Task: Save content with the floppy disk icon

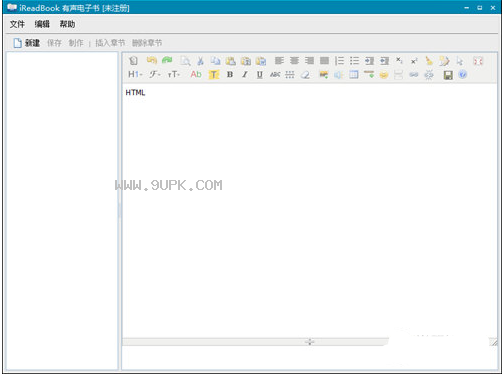Action: [x=448, y=75]
